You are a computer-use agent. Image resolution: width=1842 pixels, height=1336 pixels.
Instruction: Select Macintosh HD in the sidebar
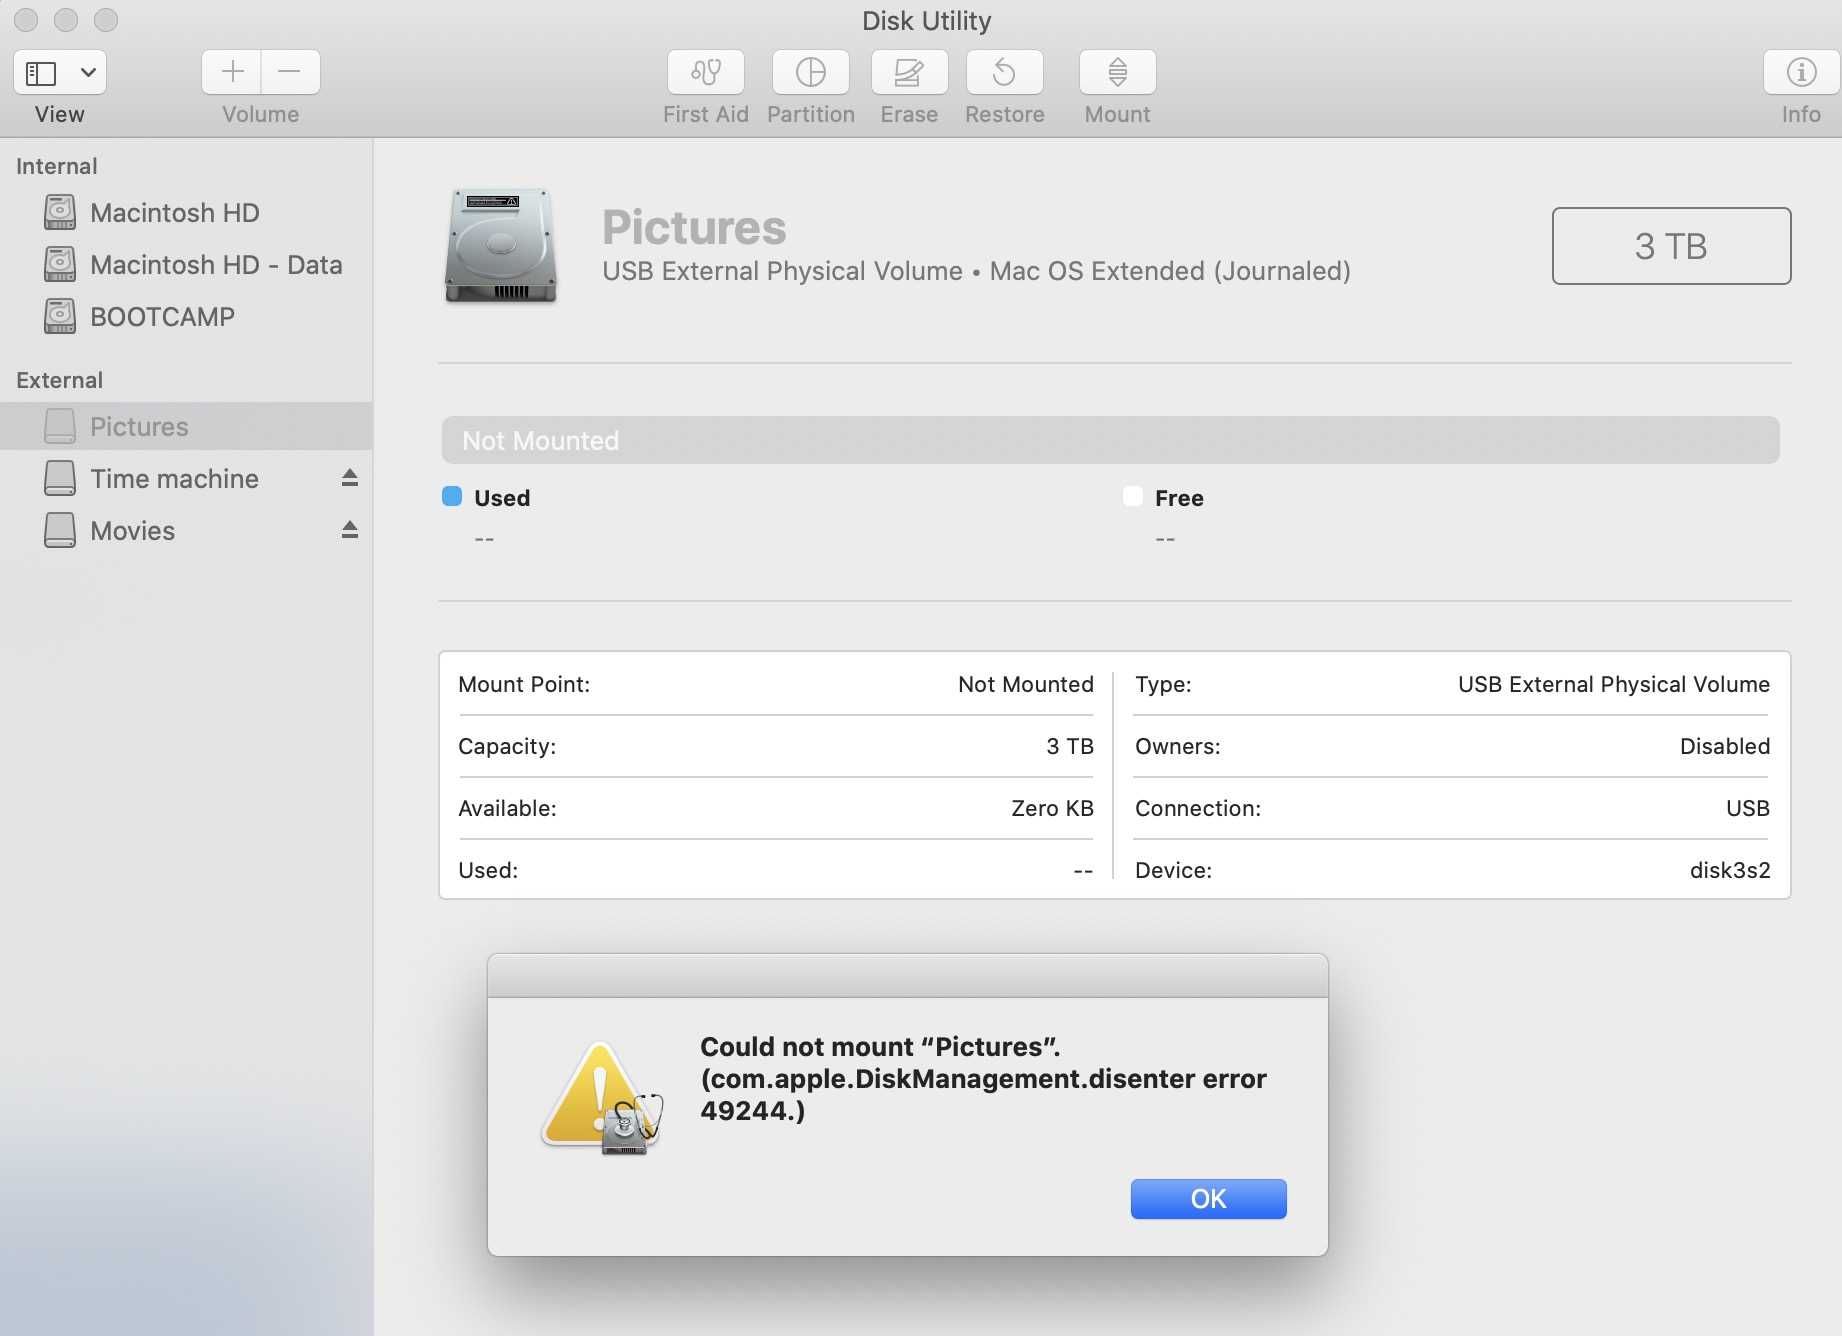[175, 212]
